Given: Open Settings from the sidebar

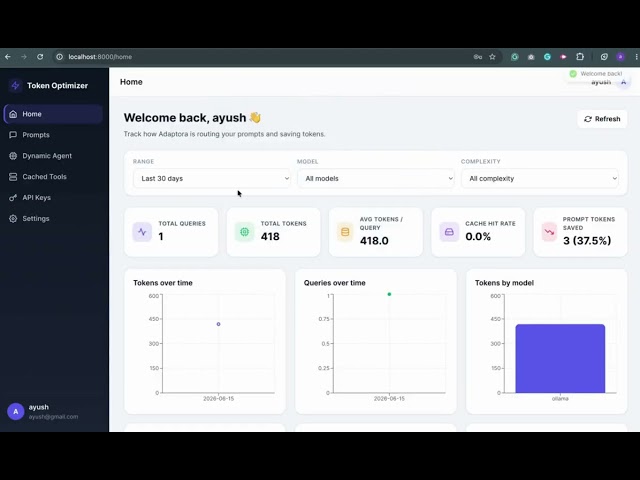Looking at the screenshot, I should (x=53, y=218).
